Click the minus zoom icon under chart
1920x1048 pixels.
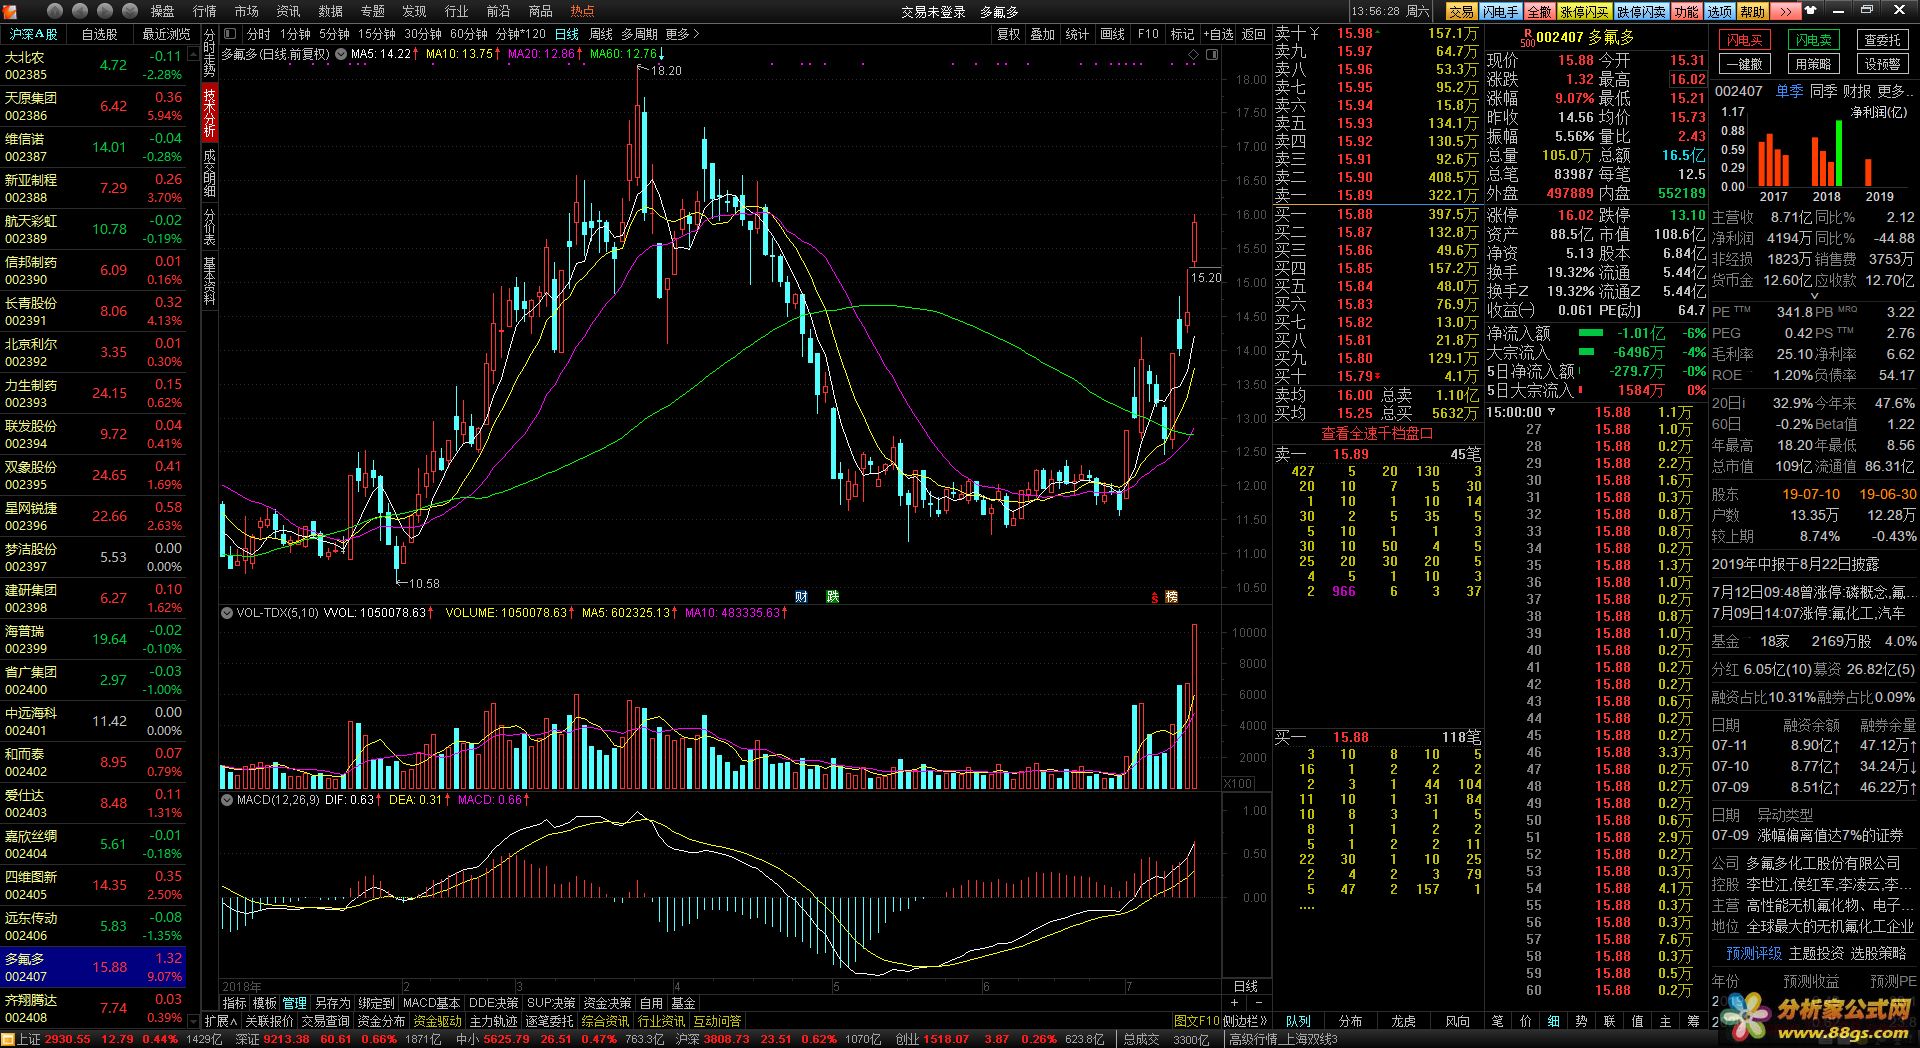[1258, 1003]
